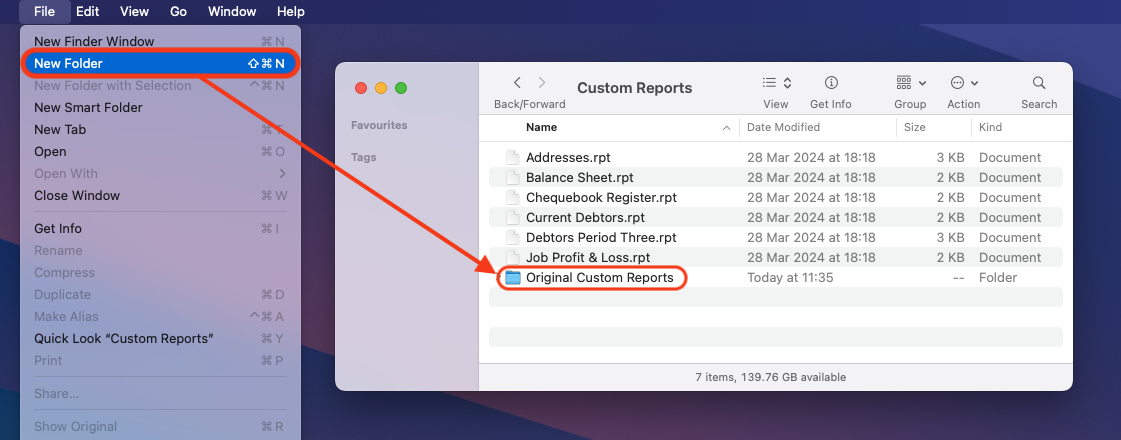Open the Go menu in menu bar
The width and height of the screenshot is (1121, 440).
tap(179, 11)
